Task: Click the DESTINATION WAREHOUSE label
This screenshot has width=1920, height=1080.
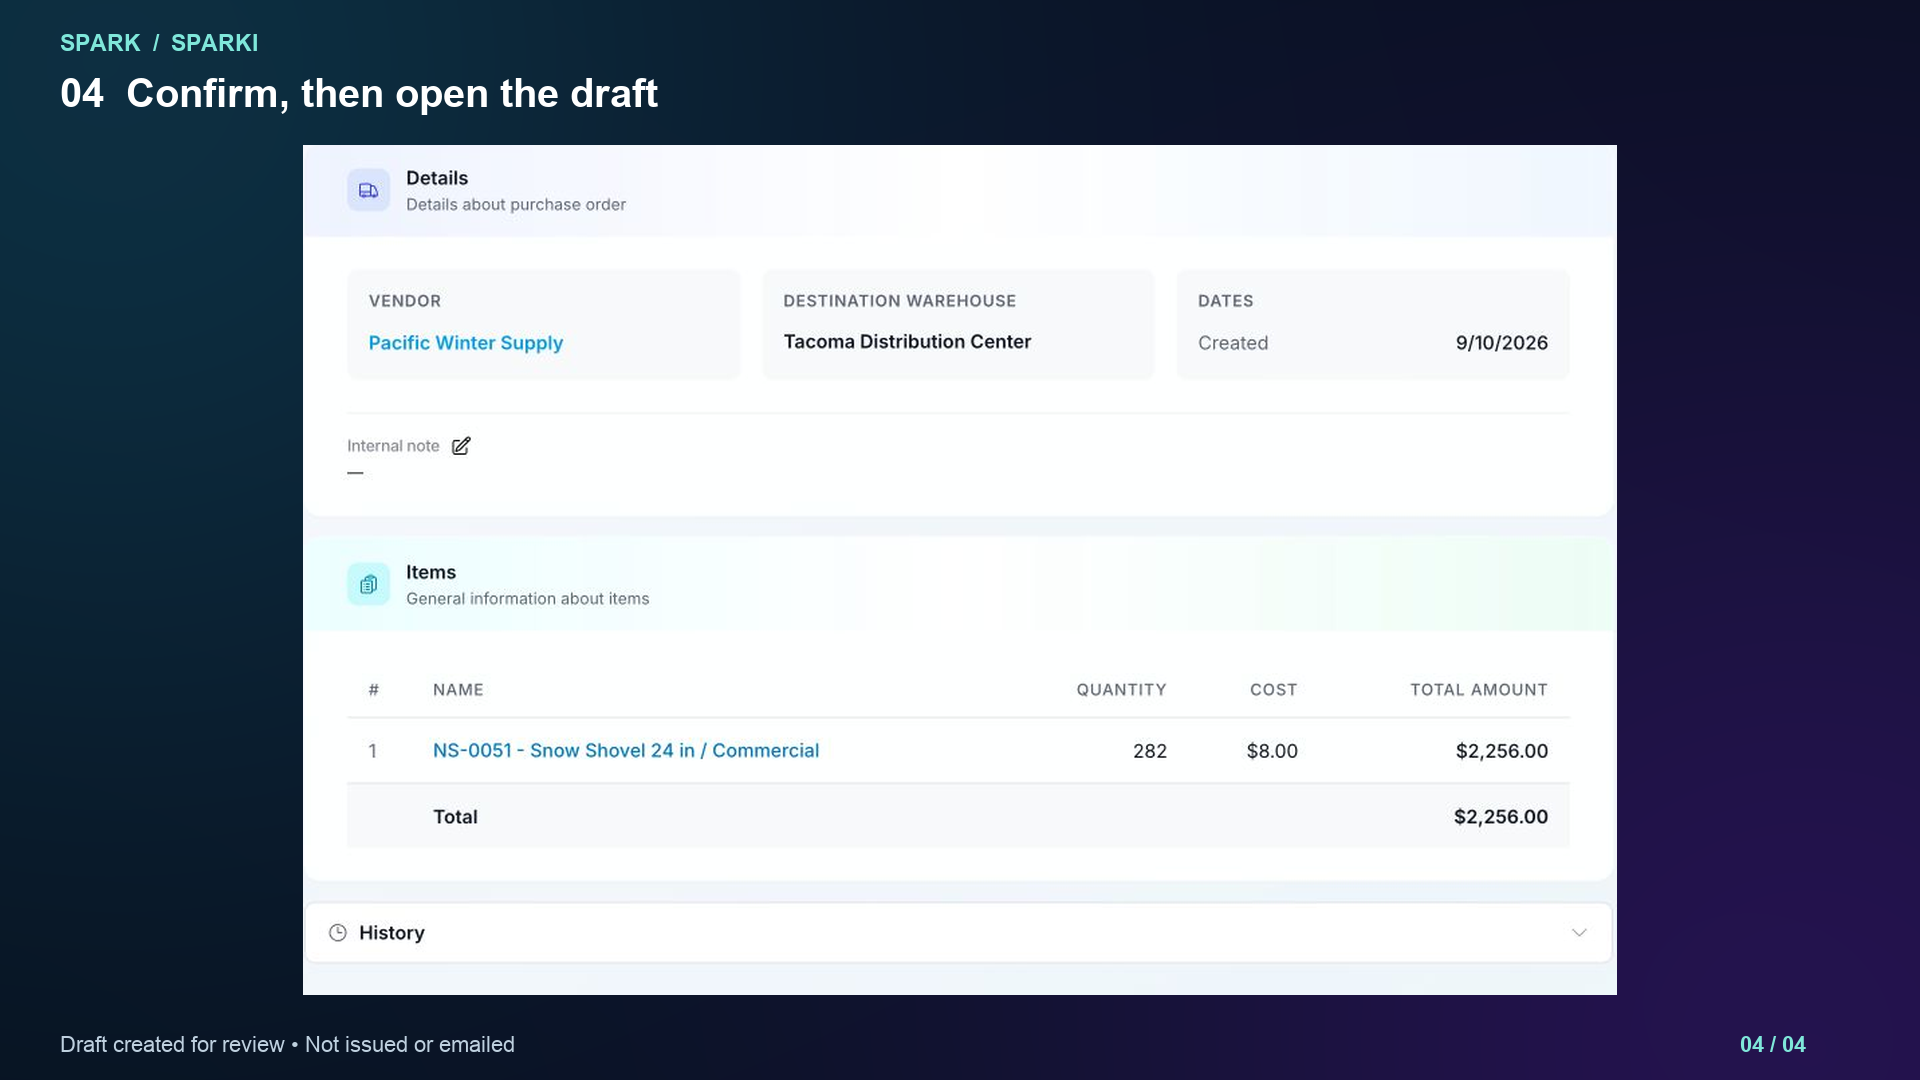Action: click(900, 301)
